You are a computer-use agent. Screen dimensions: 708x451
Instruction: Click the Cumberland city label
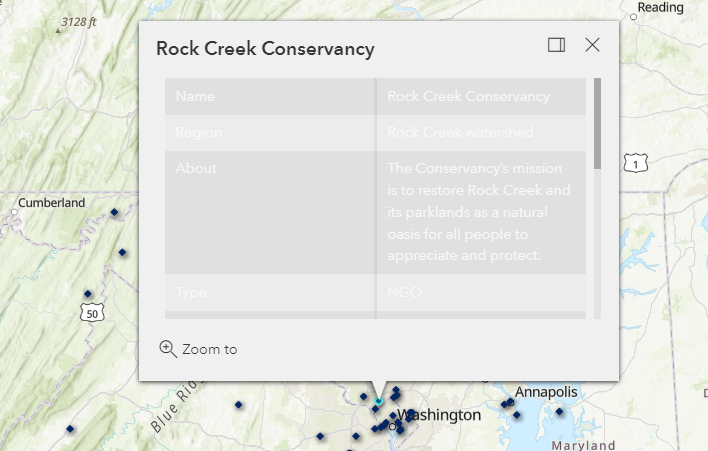point(51,203)
